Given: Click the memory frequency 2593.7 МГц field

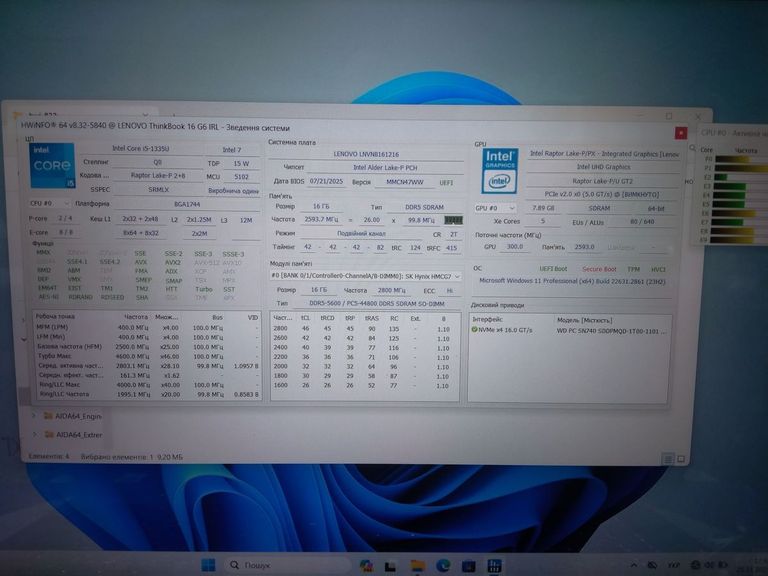Looking at the screenshot, I should (x=320, y=219).
